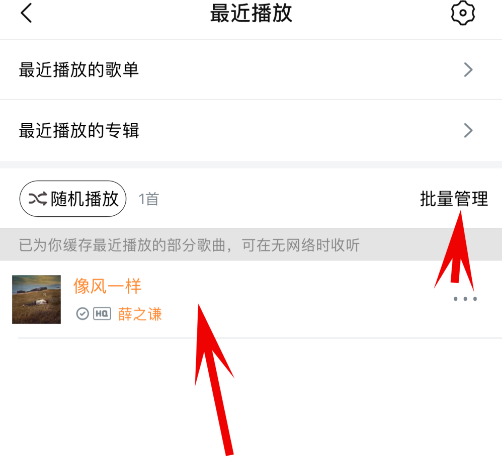The image size is (502, 474).
Task: Tap the HQ quality badge
Action: [x=102, y=314]
